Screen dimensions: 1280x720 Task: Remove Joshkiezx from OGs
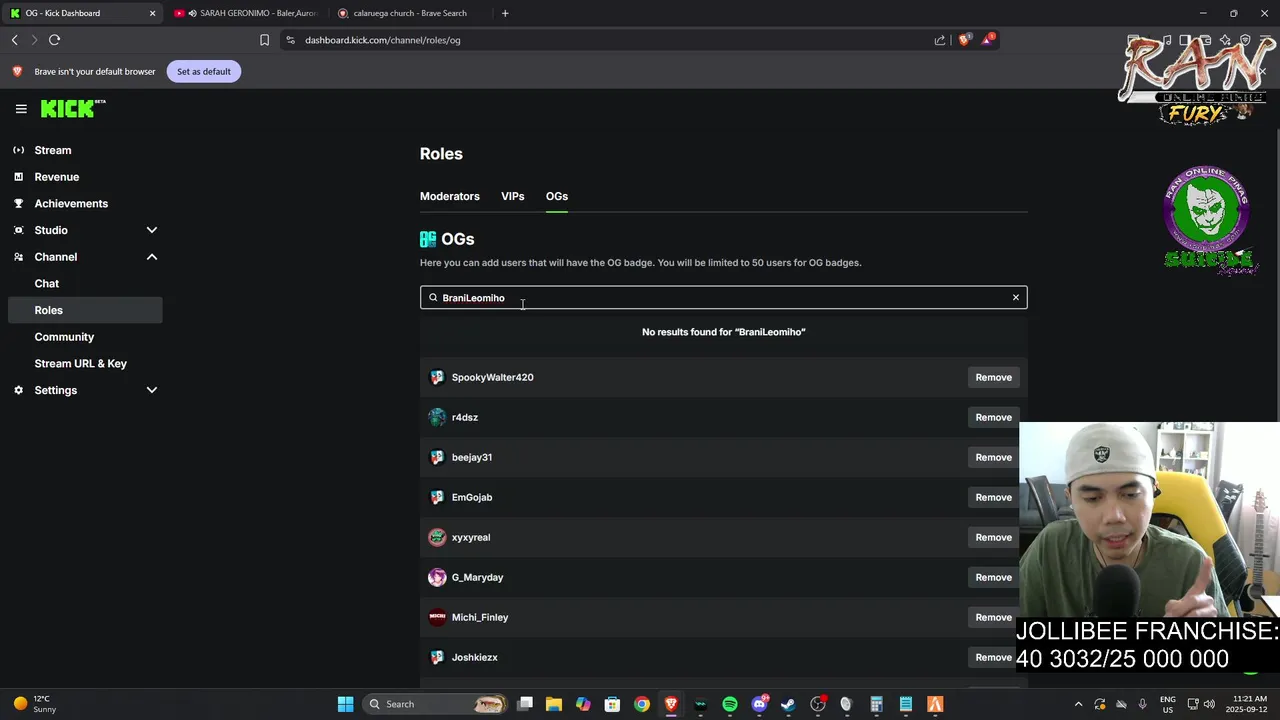tap(993, 657)
